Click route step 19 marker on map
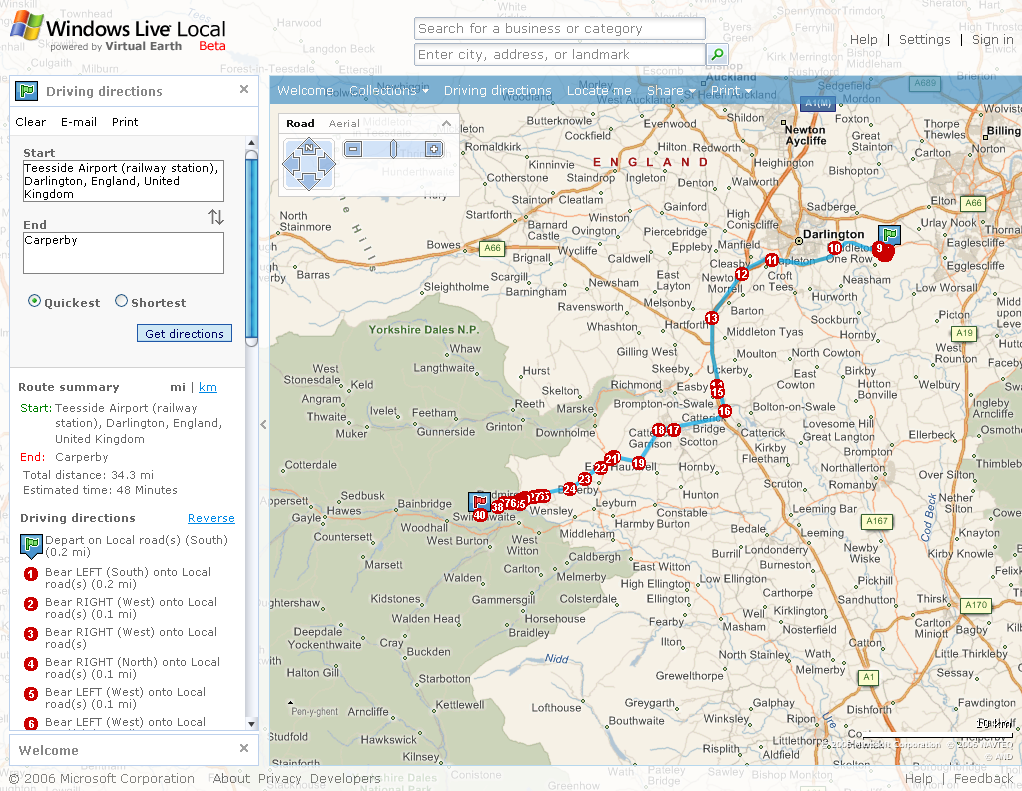 (x=639, y=463)
